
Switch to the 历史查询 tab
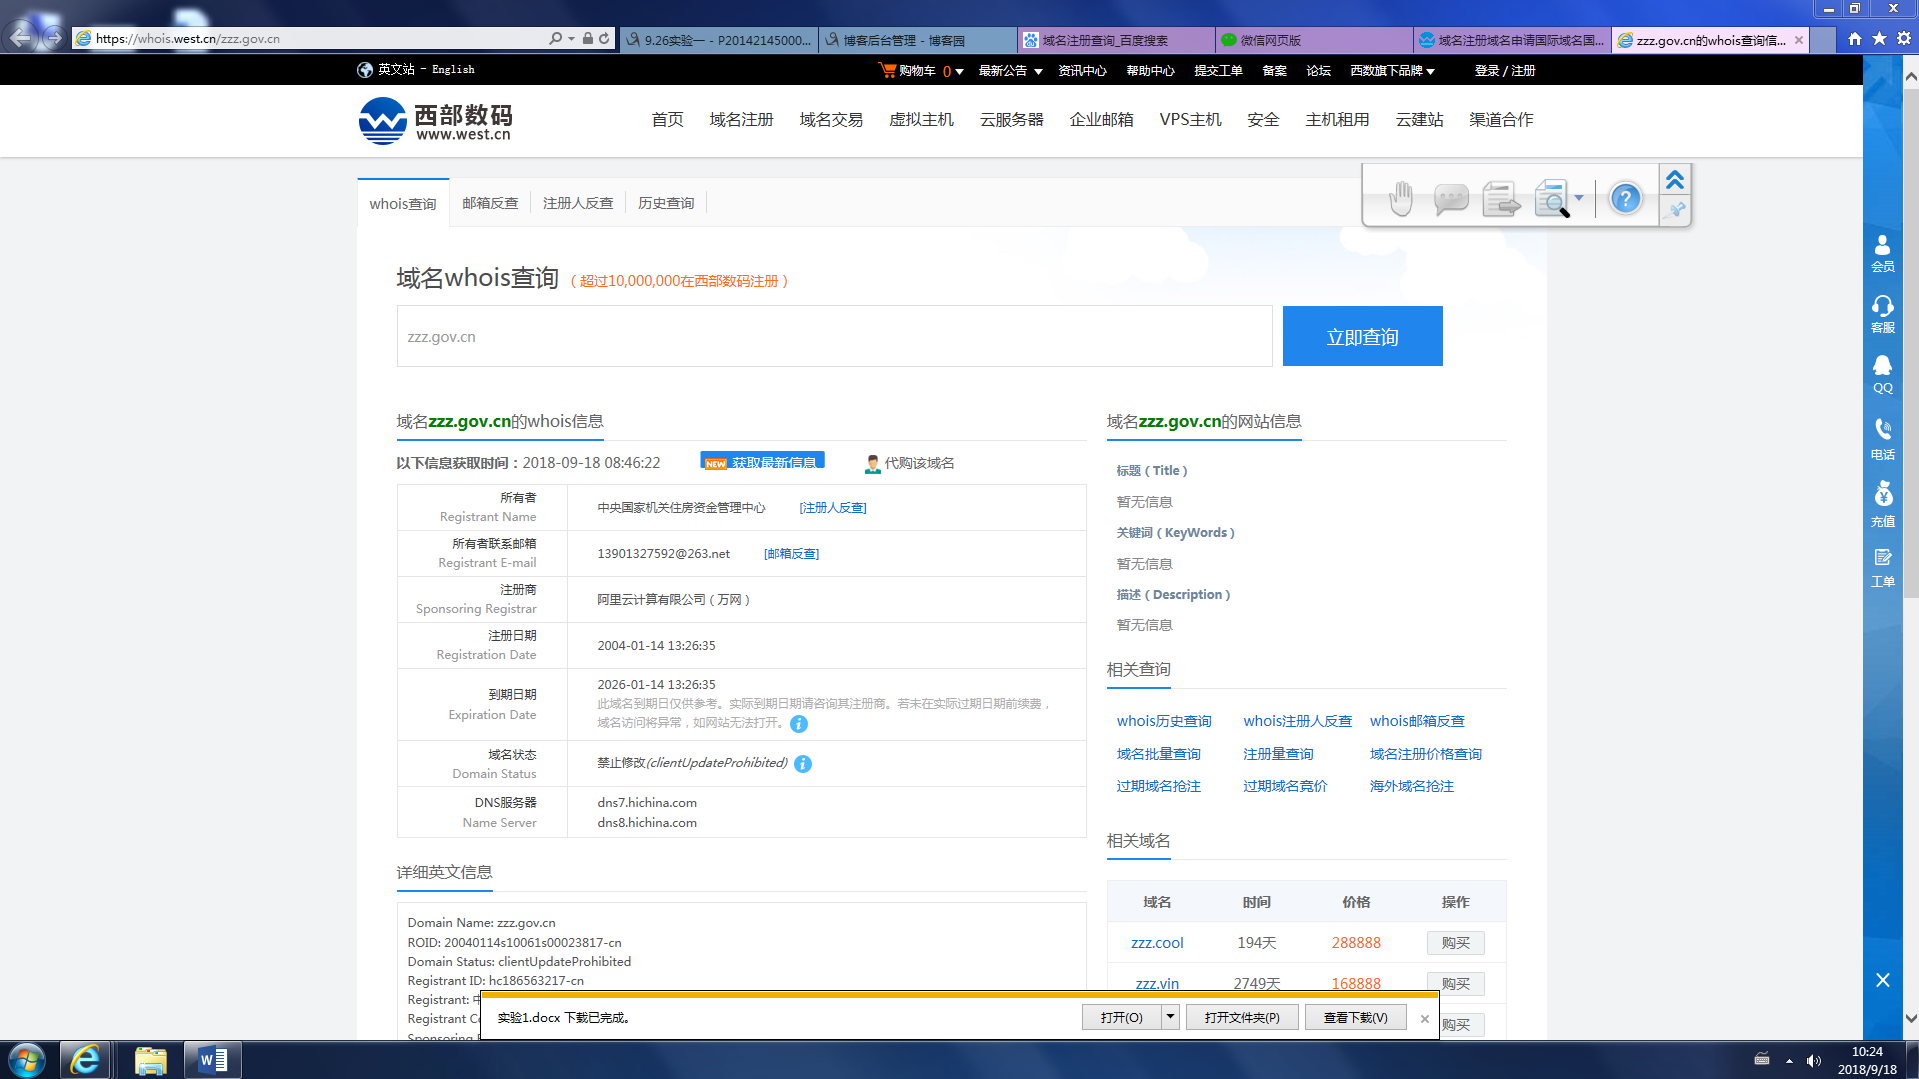666,203
